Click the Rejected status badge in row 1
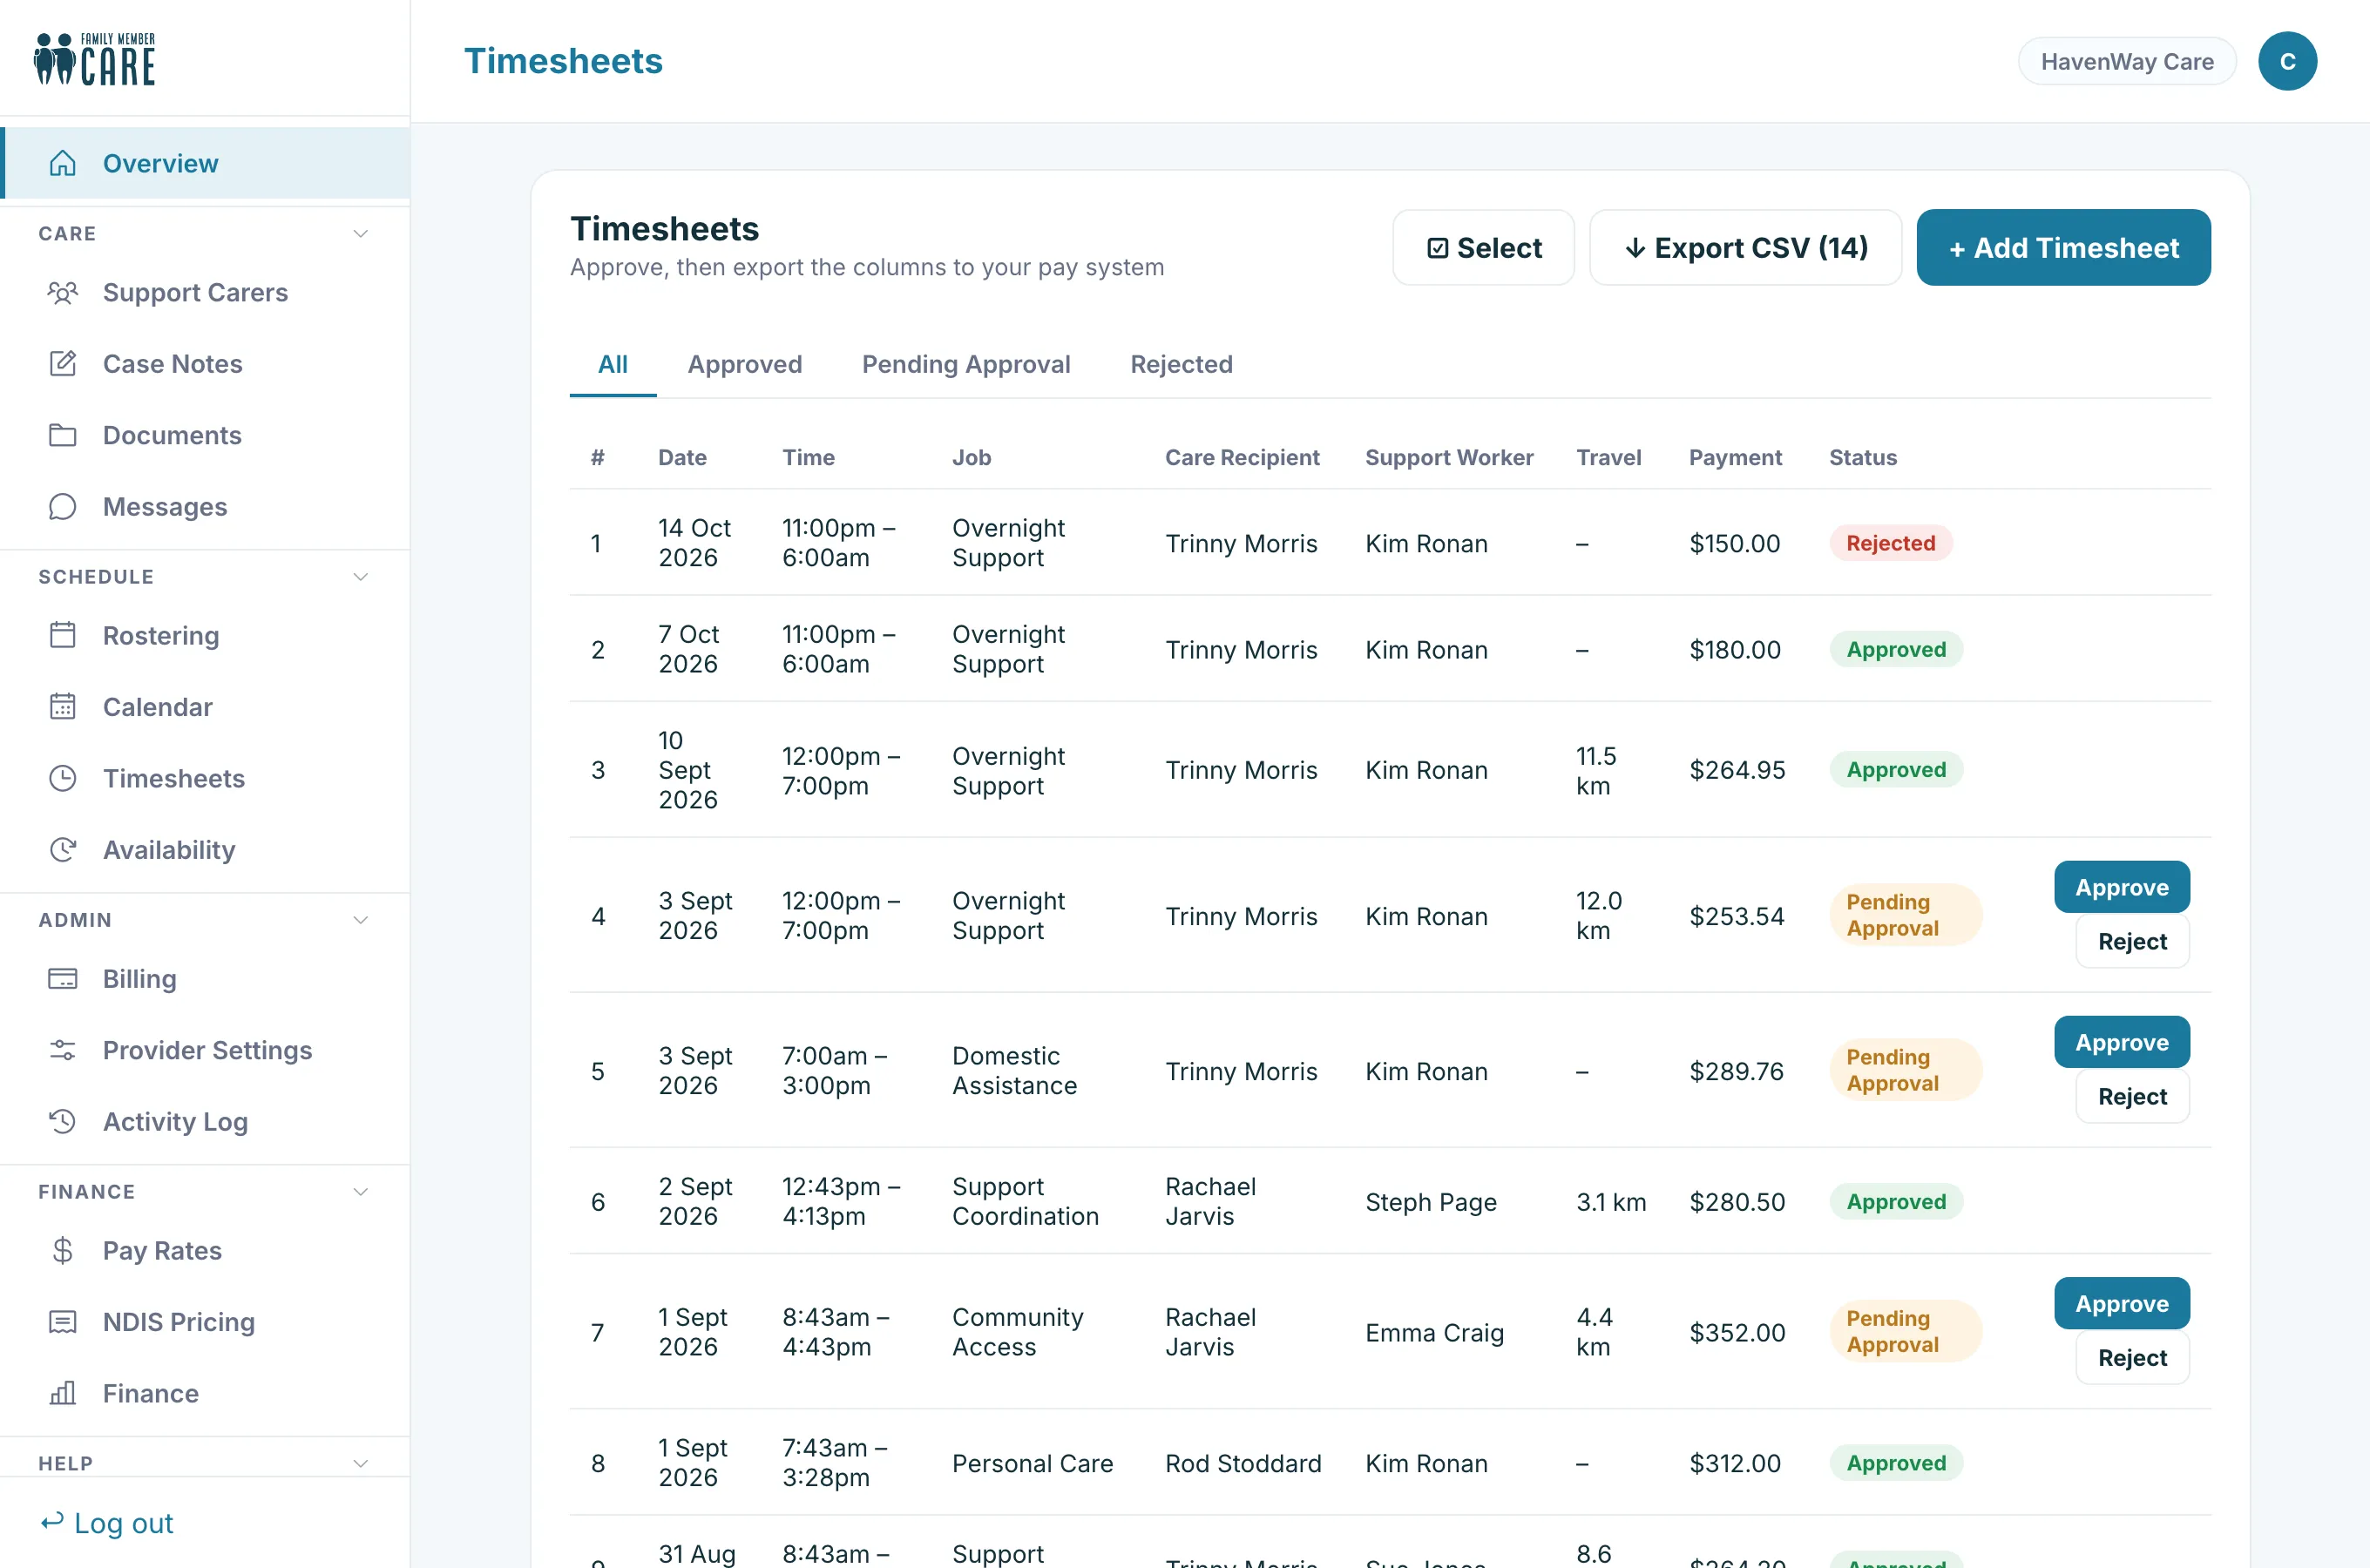Screen dimensions: 2370x1568 point(1890,543)
